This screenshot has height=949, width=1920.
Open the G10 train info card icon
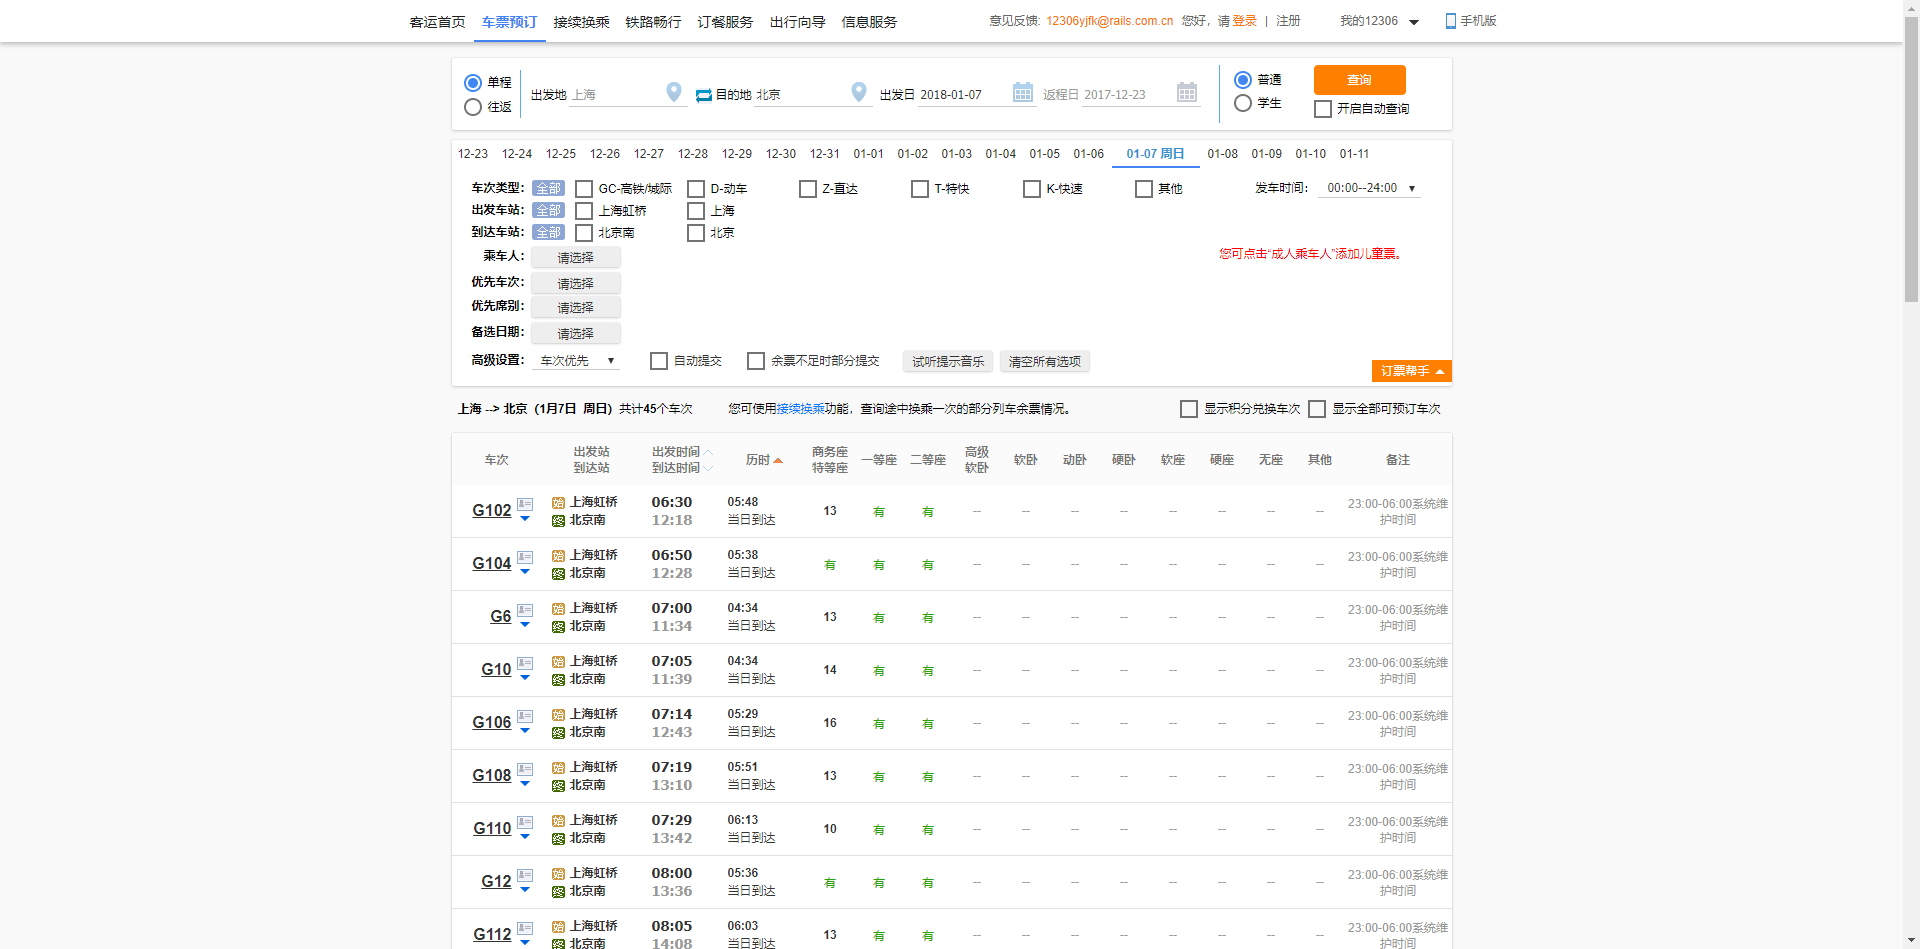(x=525, y=663)
